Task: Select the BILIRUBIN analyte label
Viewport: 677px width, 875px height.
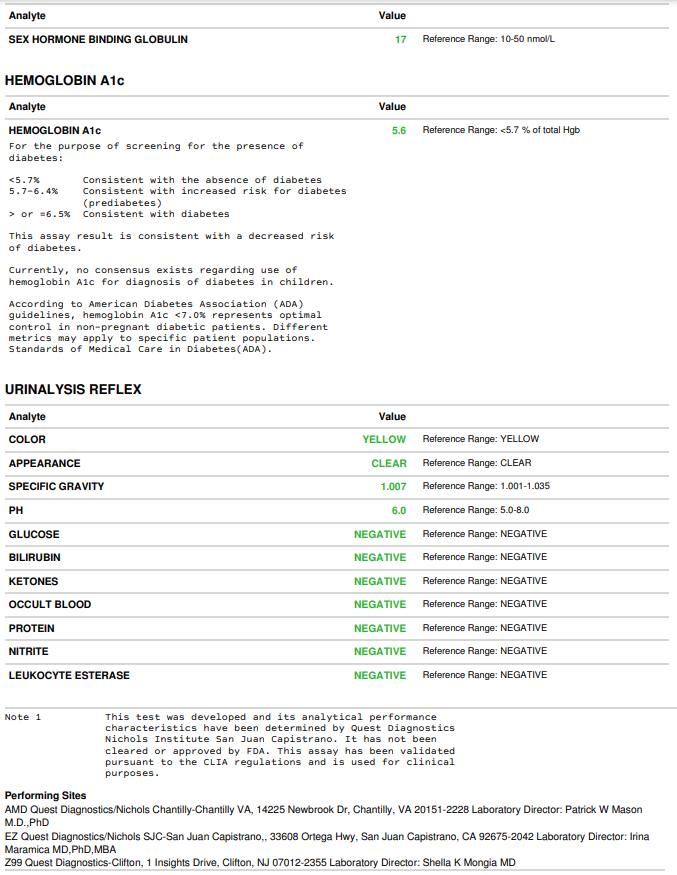Action: coord(35,557)
